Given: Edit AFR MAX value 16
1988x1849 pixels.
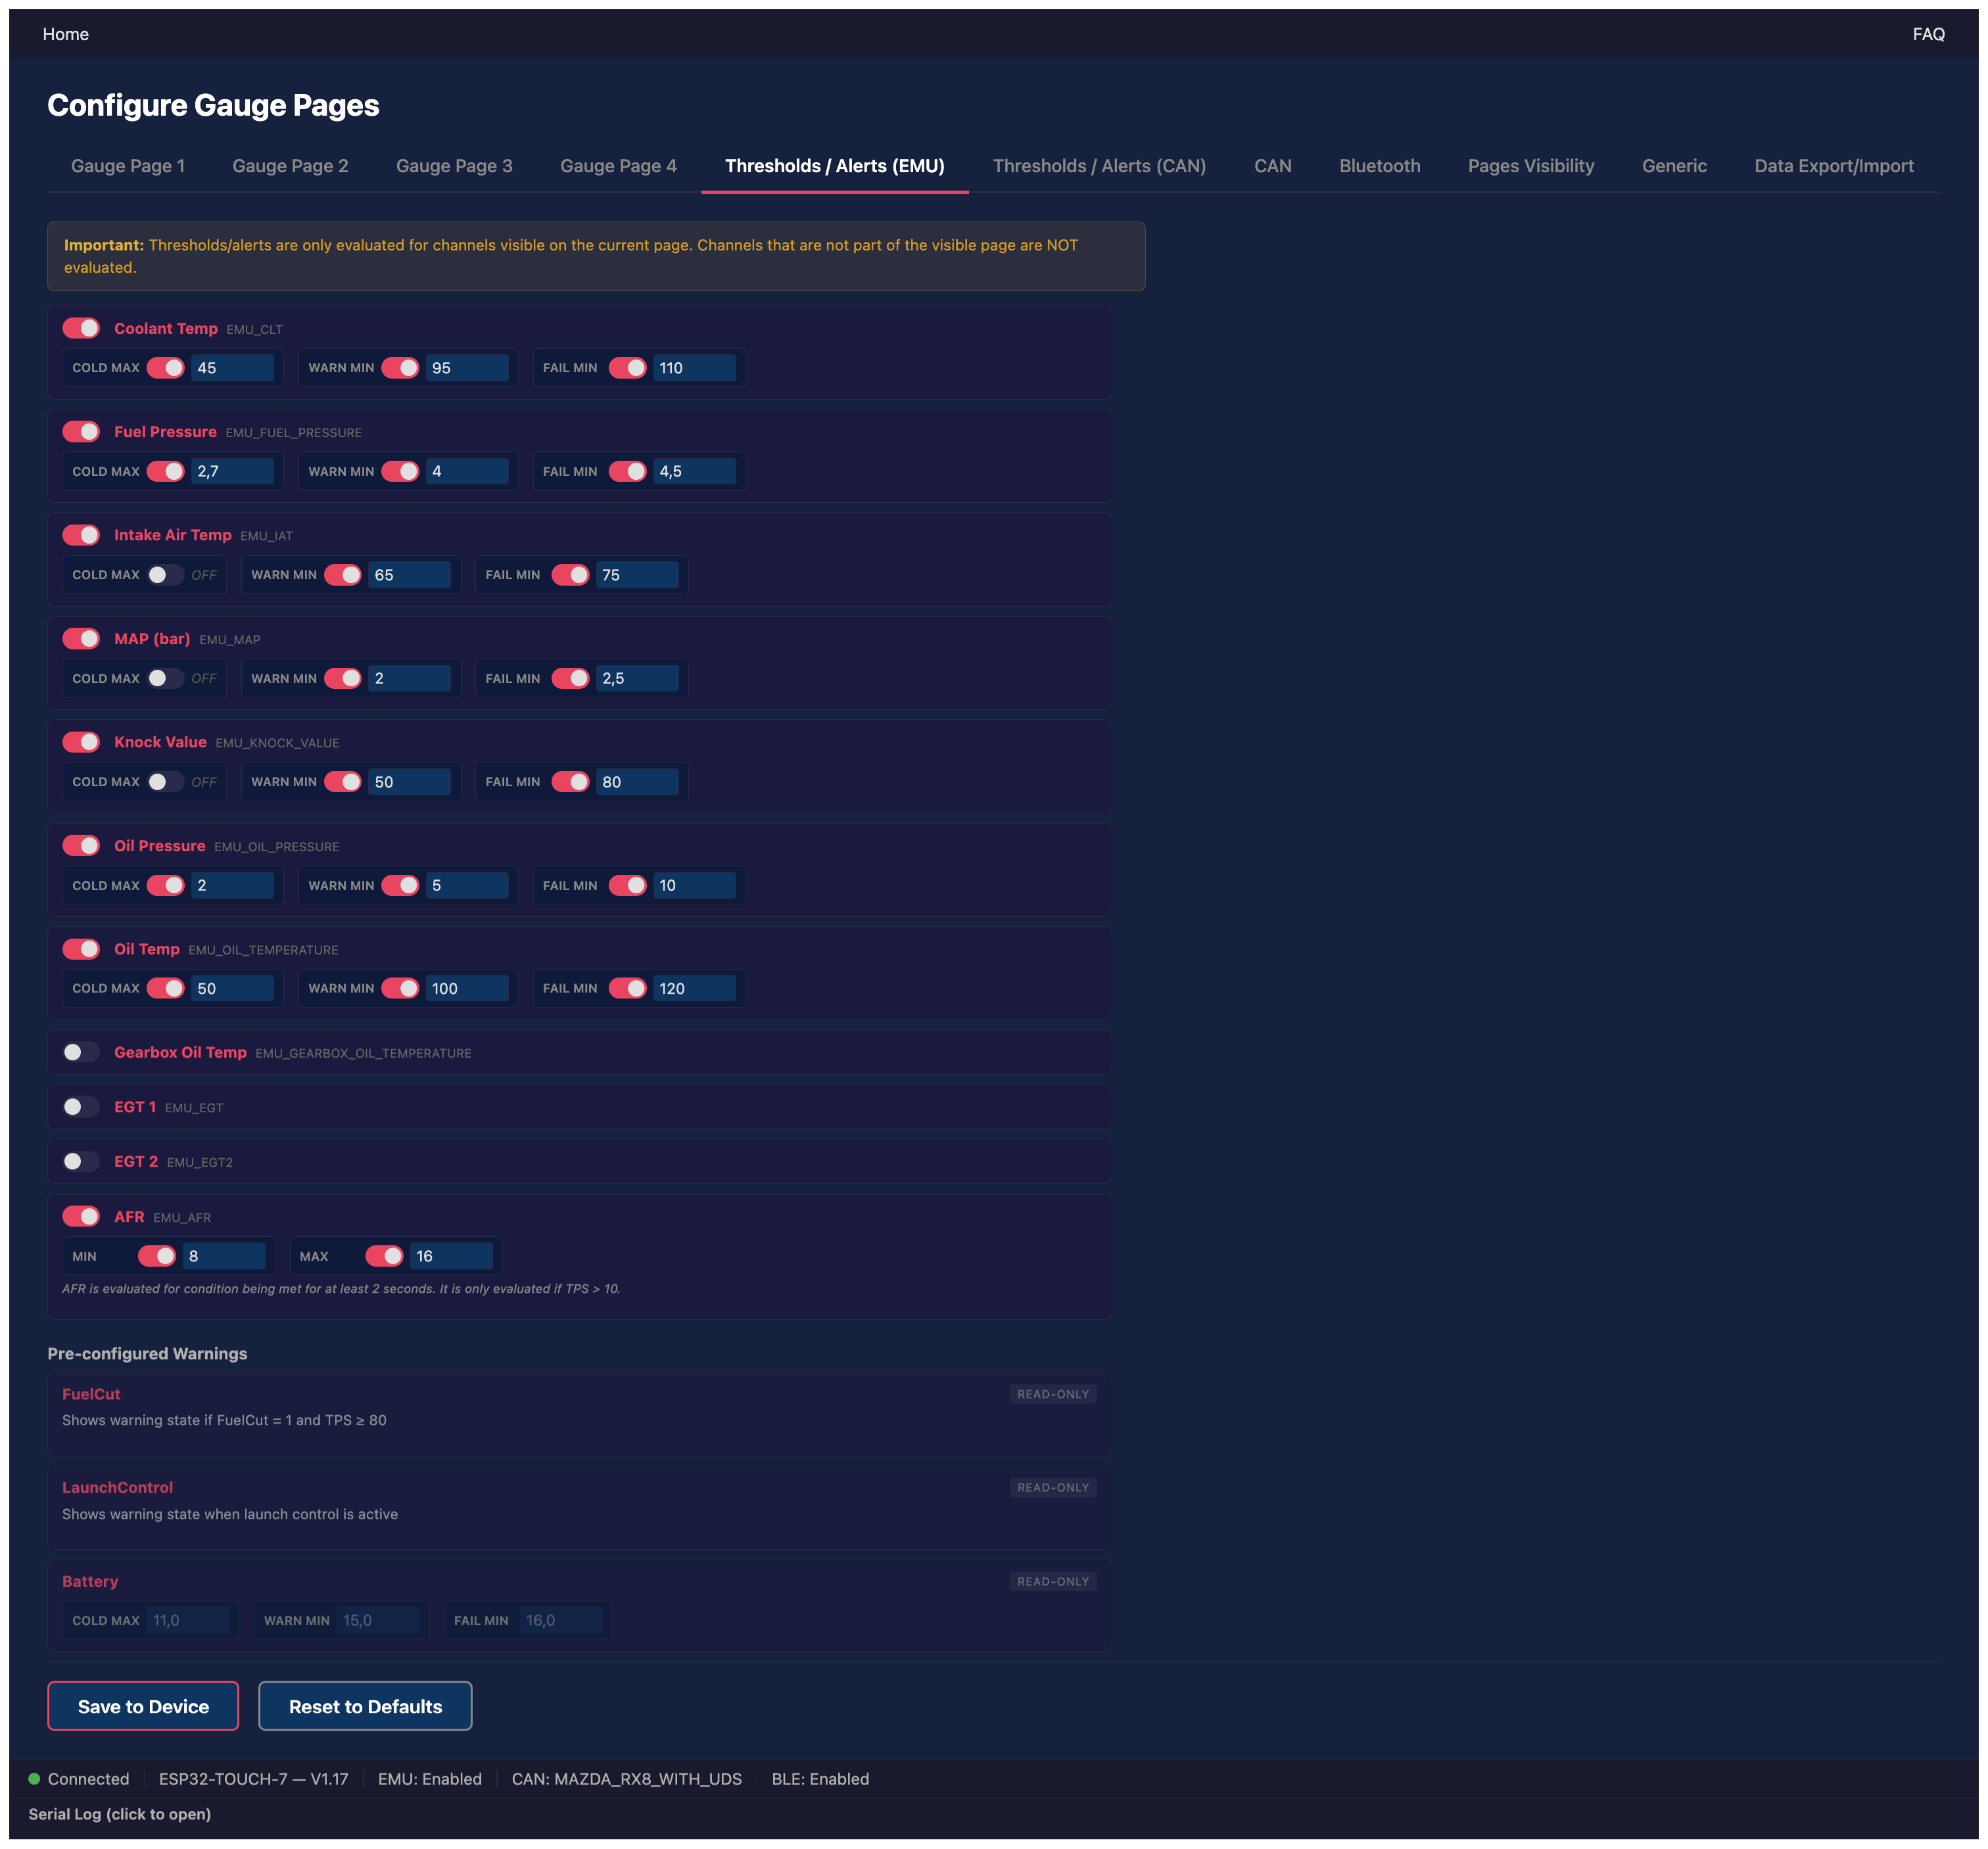Looking at the screenshot, I should click(451, 1256).
